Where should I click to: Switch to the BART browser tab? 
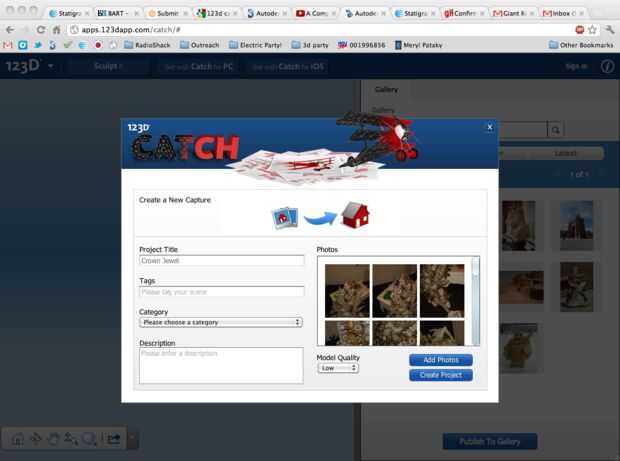point(117,13)
